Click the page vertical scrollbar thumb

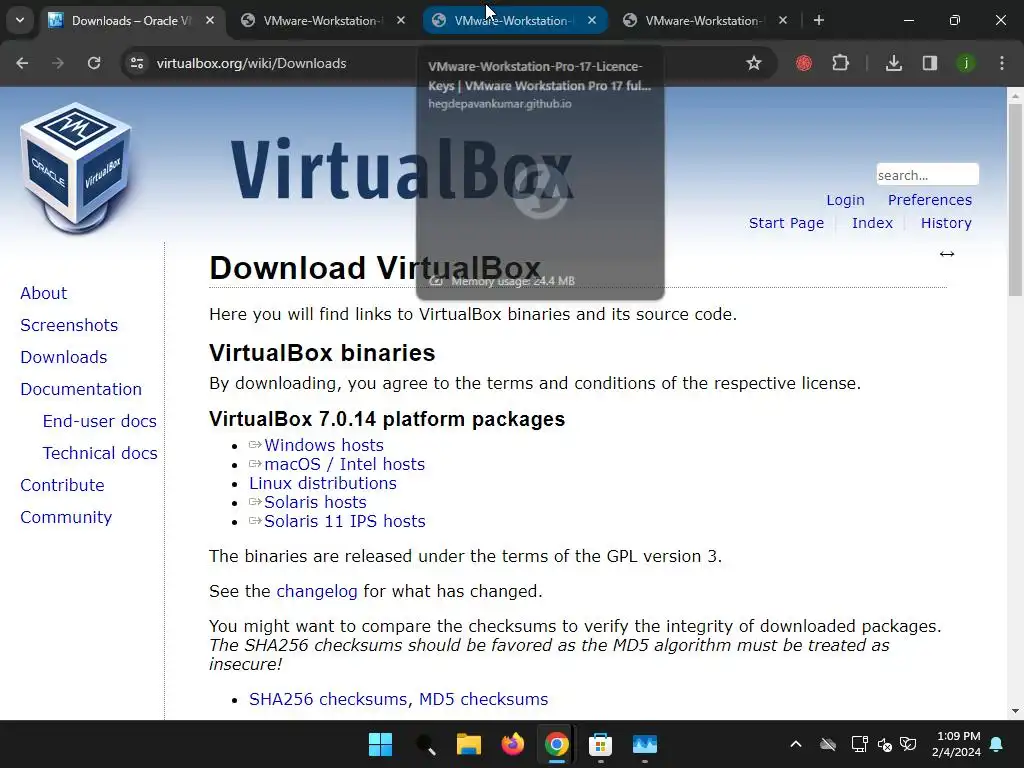click(1015, 199)
